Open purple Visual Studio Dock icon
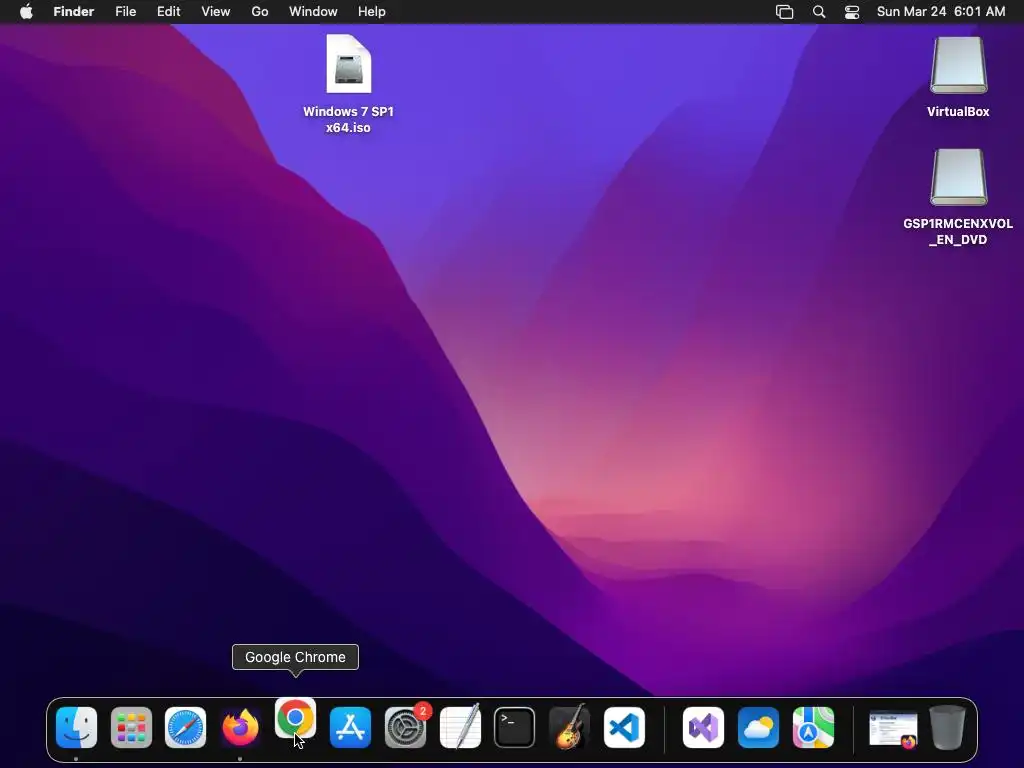Image resolution: width=1024 pixels, height=768 pixels. [703, 728]
